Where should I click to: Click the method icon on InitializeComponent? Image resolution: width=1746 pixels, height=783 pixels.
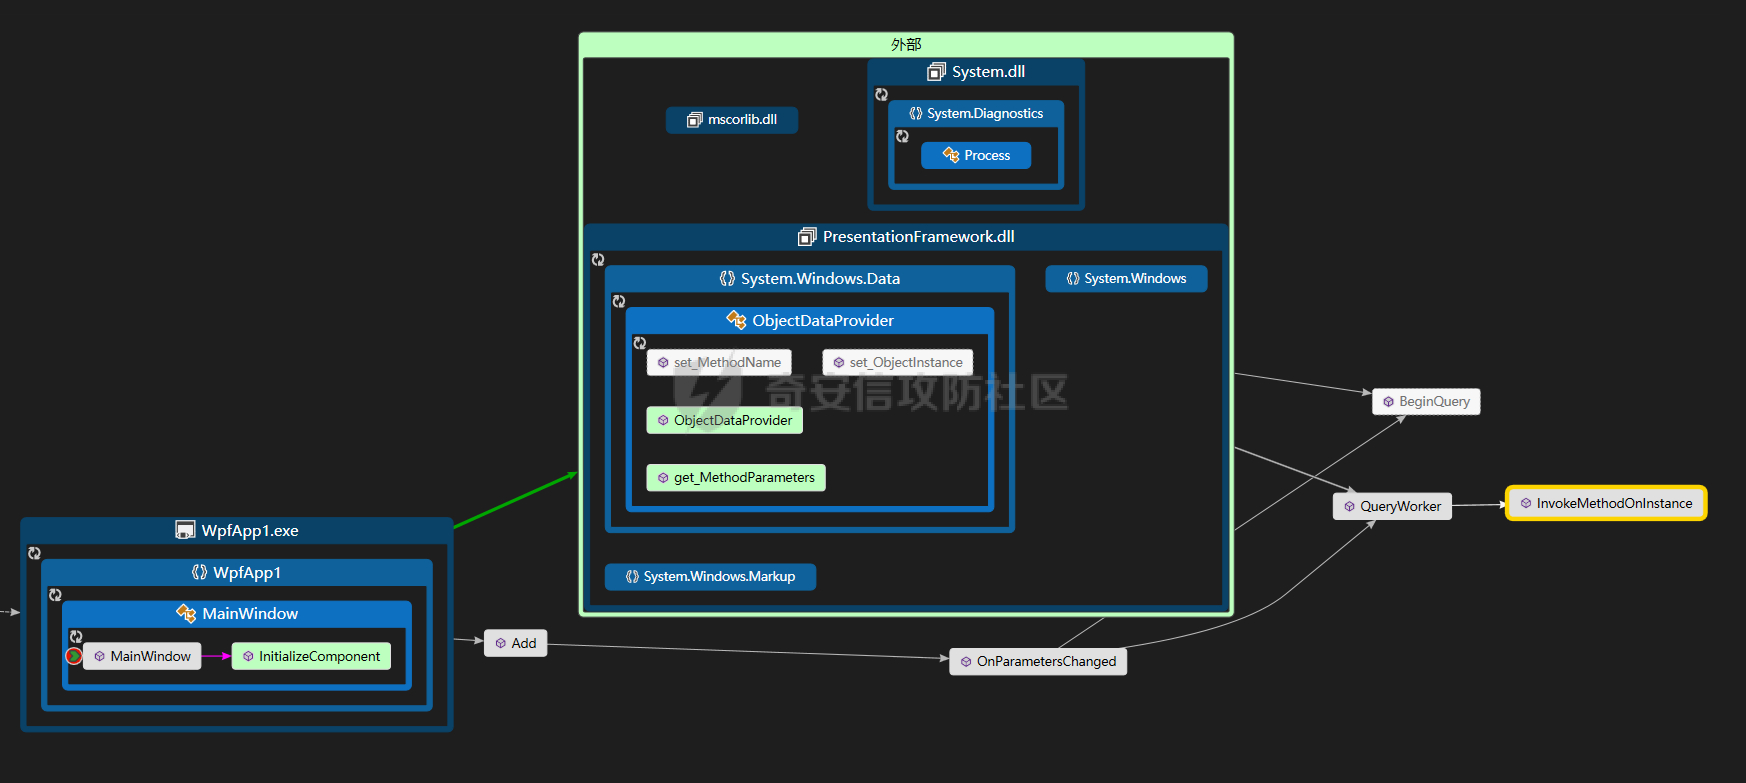coord(248,657)
